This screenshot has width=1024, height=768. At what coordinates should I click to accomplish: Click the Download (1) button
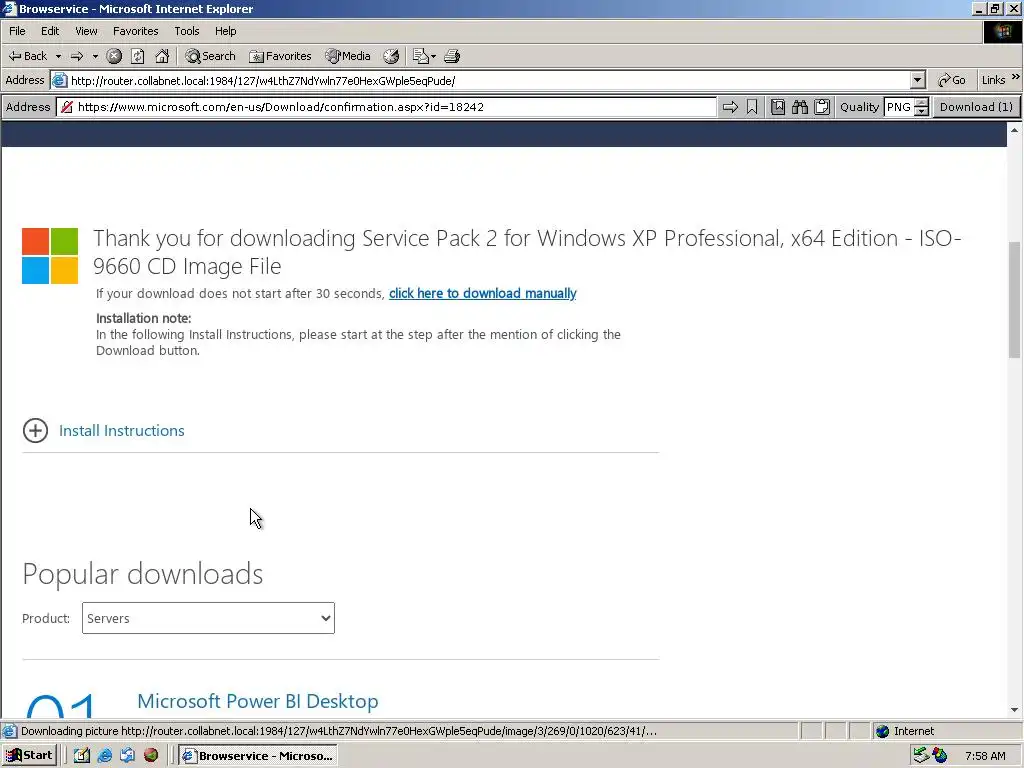(x=976, y=107)
